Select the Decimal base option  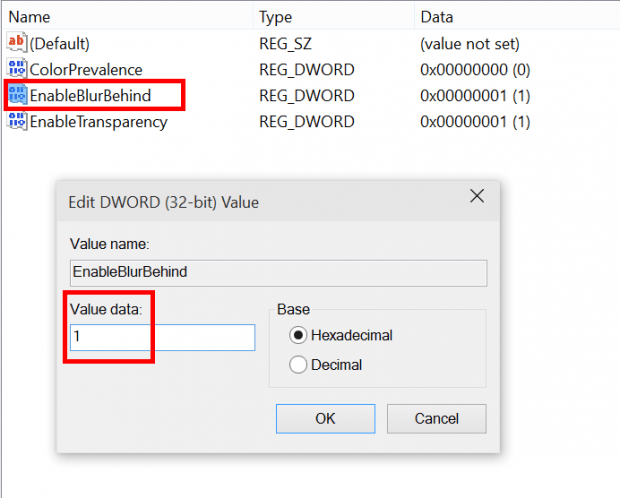point(298,365)
